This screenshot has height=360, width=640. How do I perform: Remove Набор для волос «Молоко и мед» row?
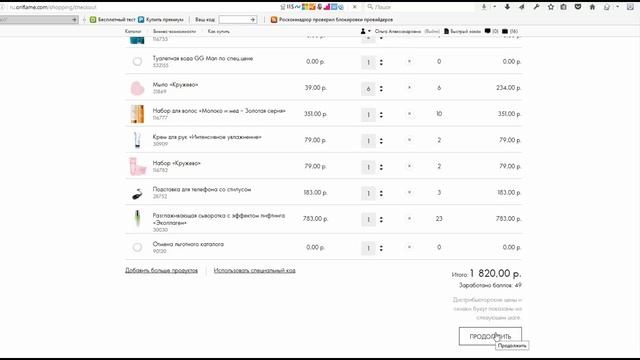point(409,114)
